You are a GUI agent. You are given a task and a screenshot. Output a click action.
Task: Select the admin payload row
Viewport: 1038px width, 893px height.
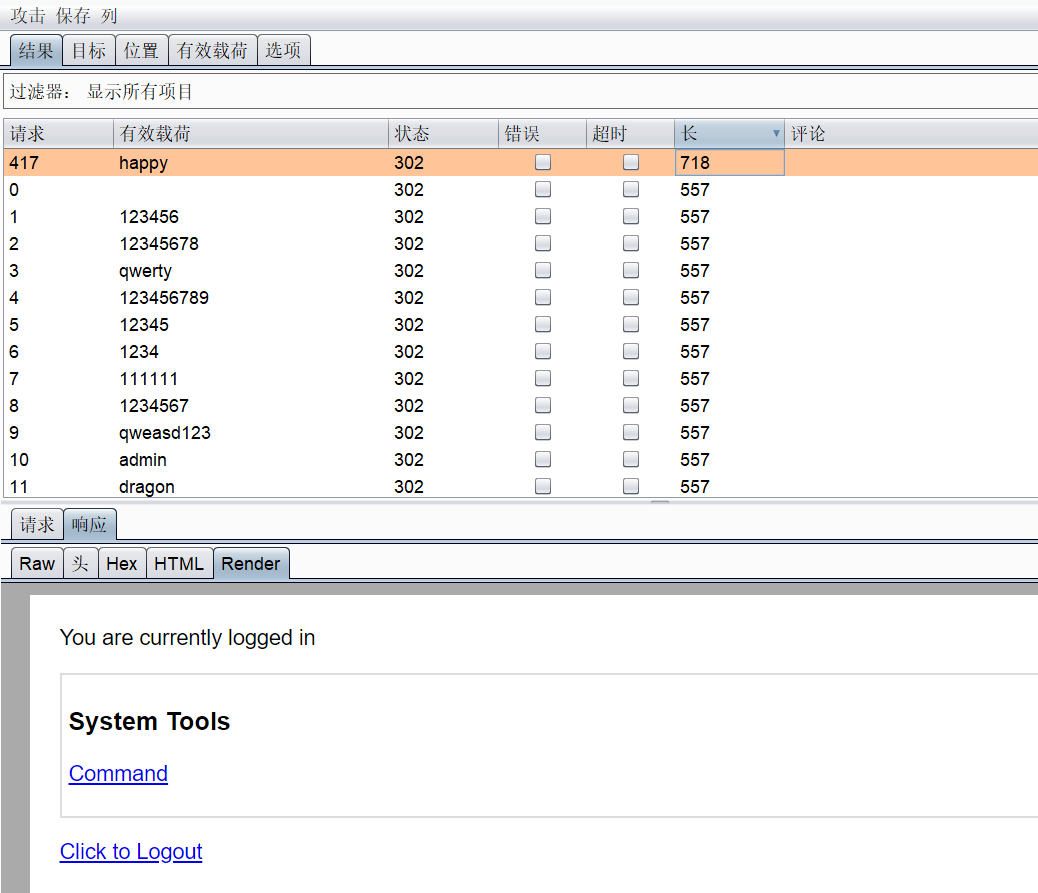520,459
